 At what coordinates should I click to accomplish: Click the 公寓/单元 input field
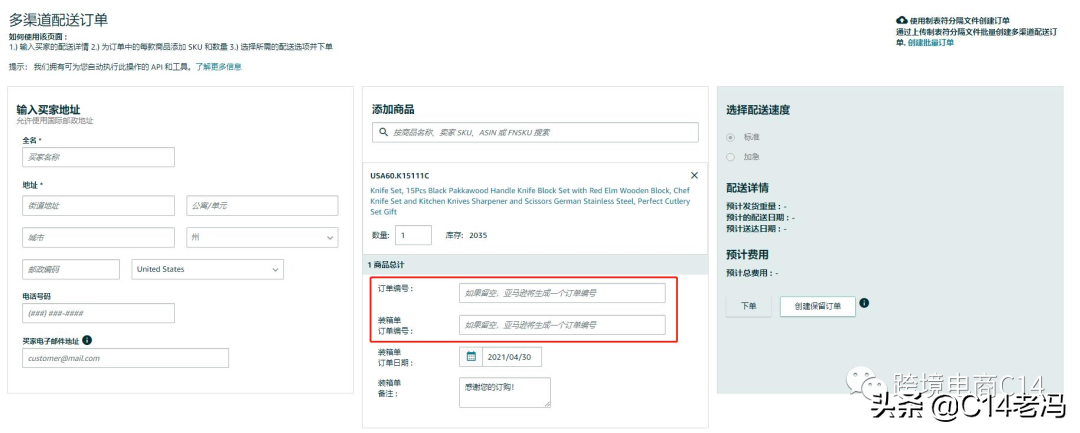coord(262,205)
